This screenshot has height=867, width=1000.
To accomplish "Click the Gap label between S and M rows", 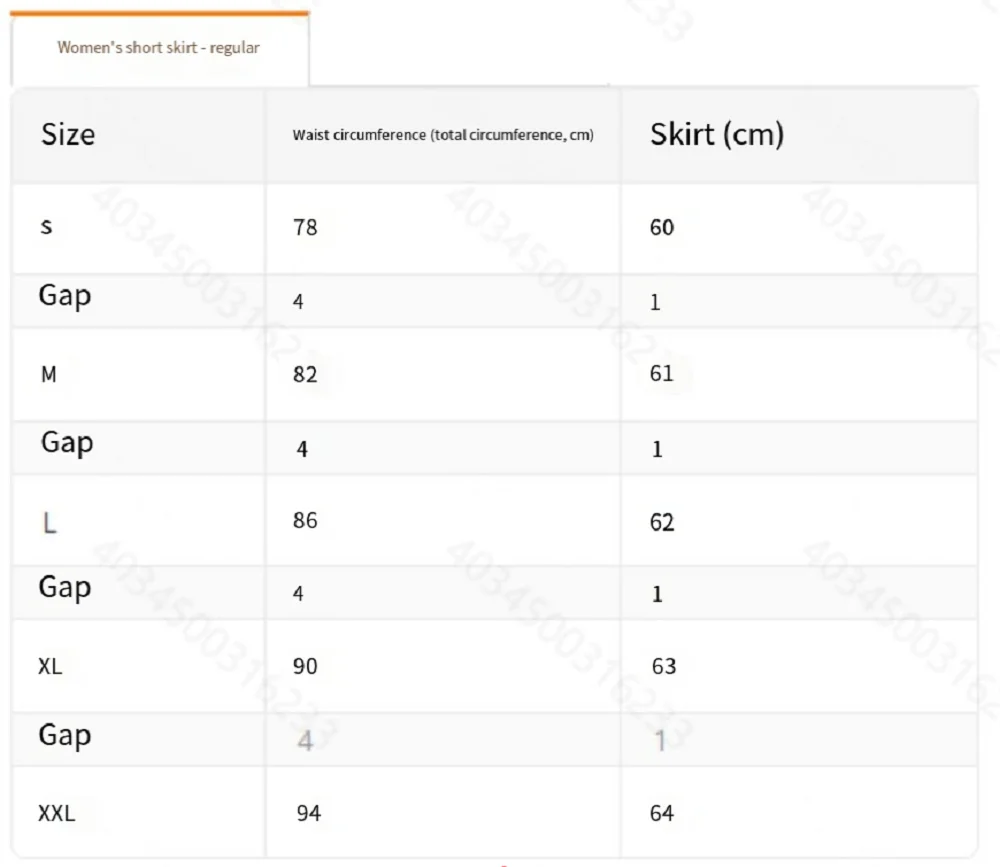I will point(65,296).
